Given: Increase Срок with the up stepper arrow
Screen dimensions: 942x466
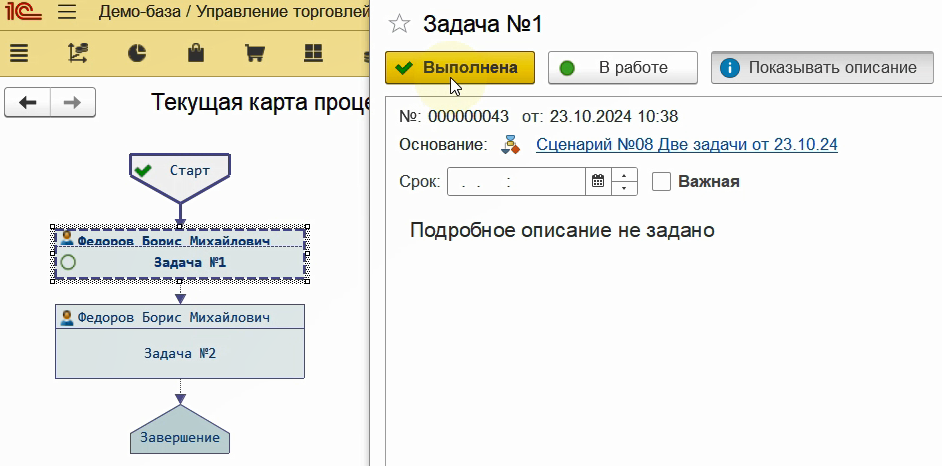Looking at the screenshot, I should (x=624, y=175).
